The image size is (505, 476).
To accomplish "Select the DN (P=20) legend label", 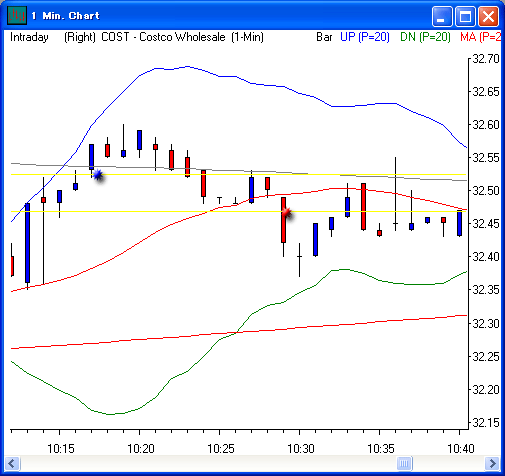I will [x=425, y=37].
